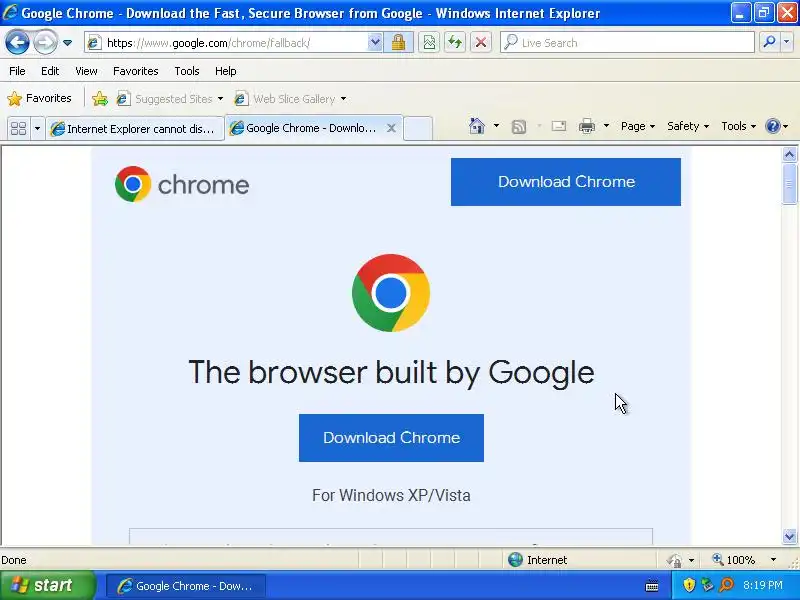
Task: Open the Windows start button
Action: pos(47,585)
